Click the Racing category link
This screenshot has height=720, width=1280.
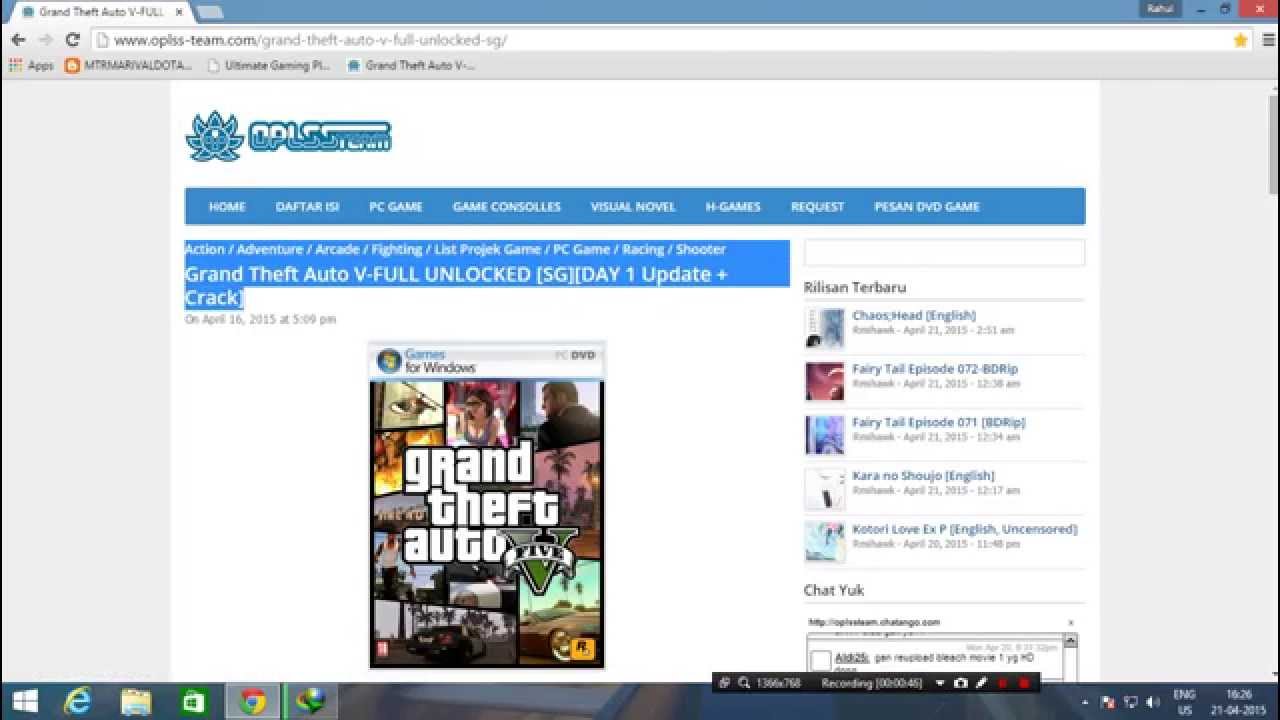(x=643, y=249)
